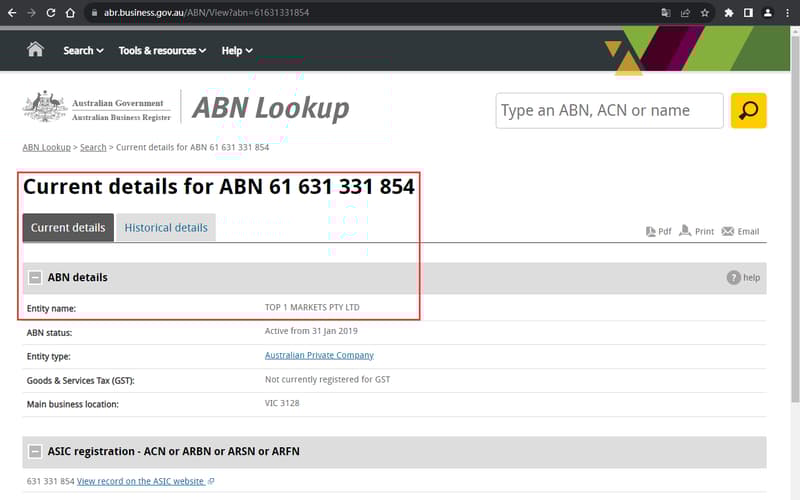Expand the Search dropdown menu
Image resolution: width=800 pixels, height=500 pixels.
[83, 51]
